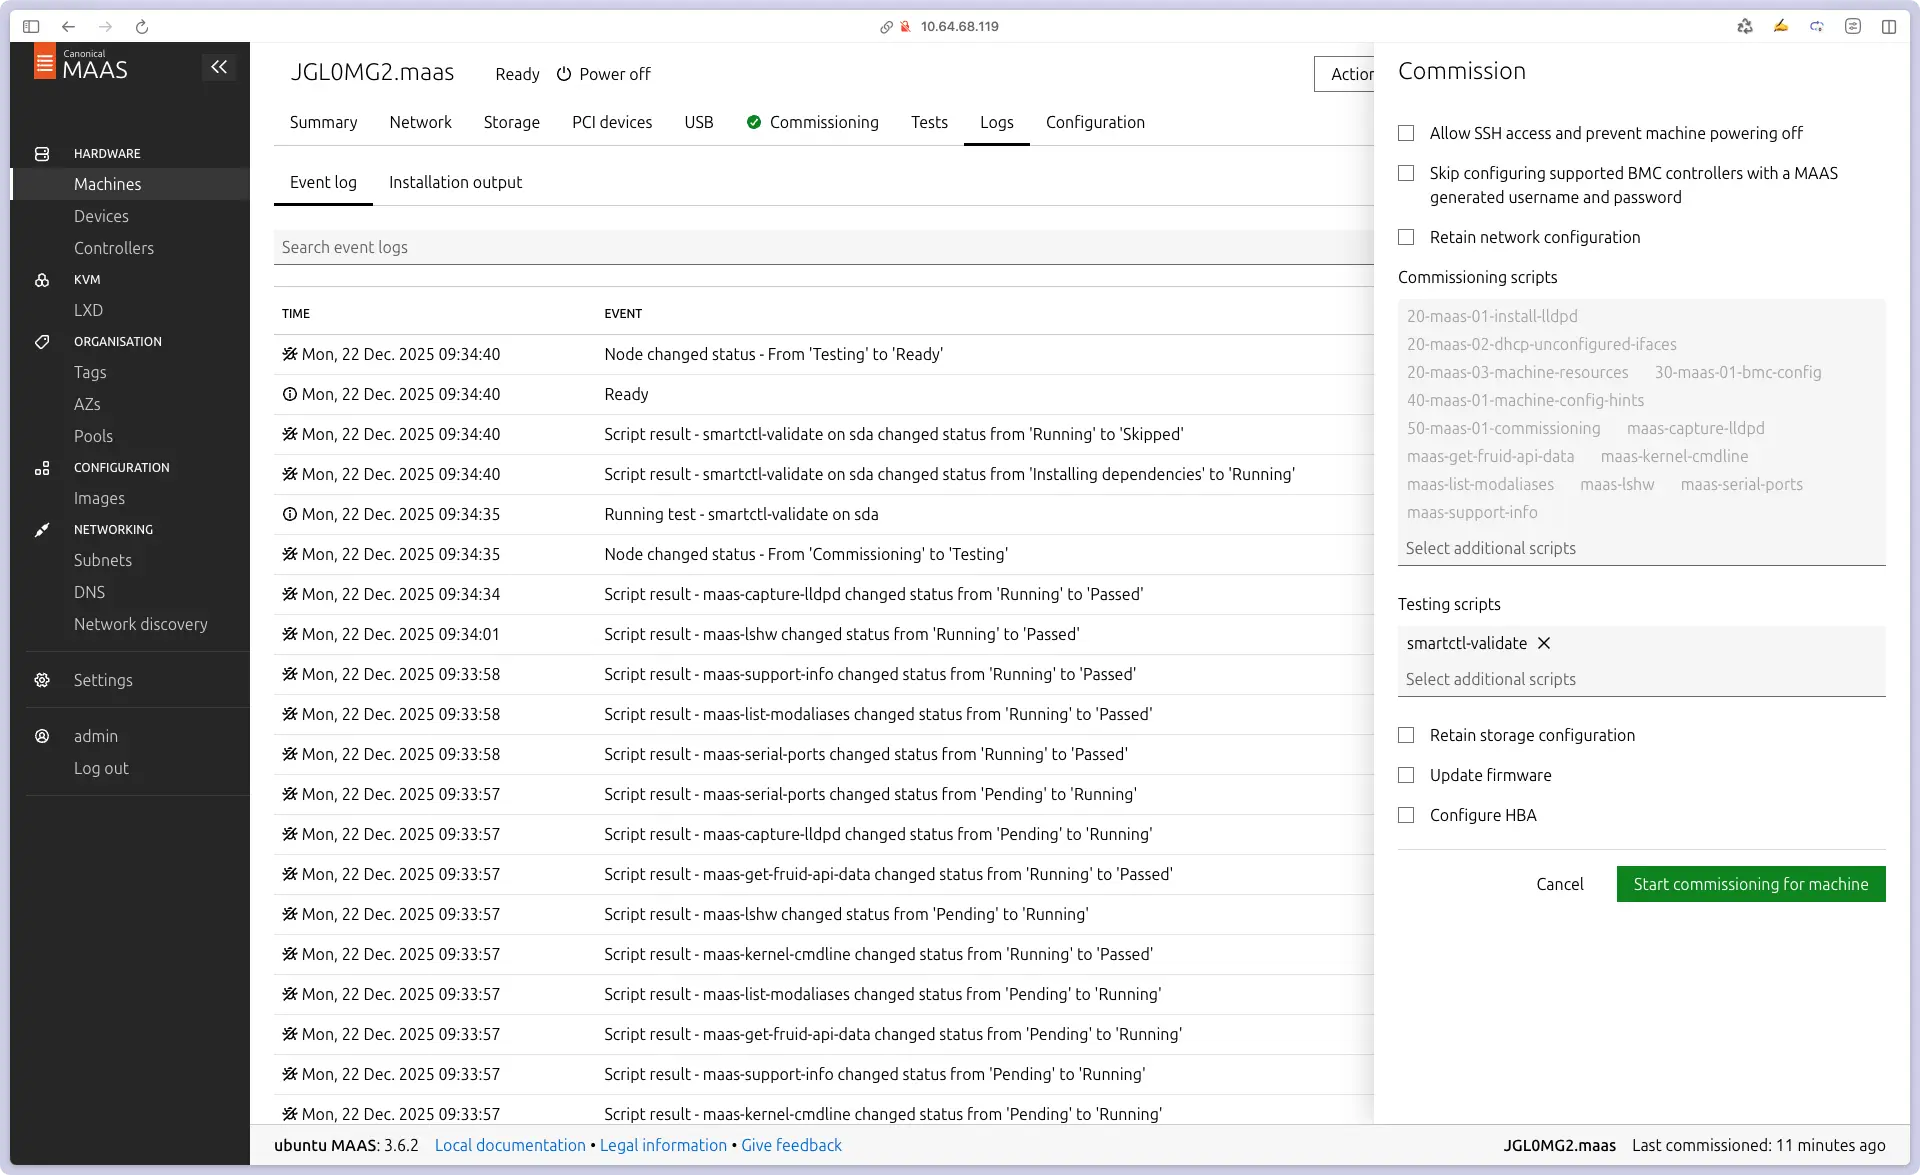Tick the Update firmware checkbox
1920x1175 pixels.
[x=1406, y=775]
